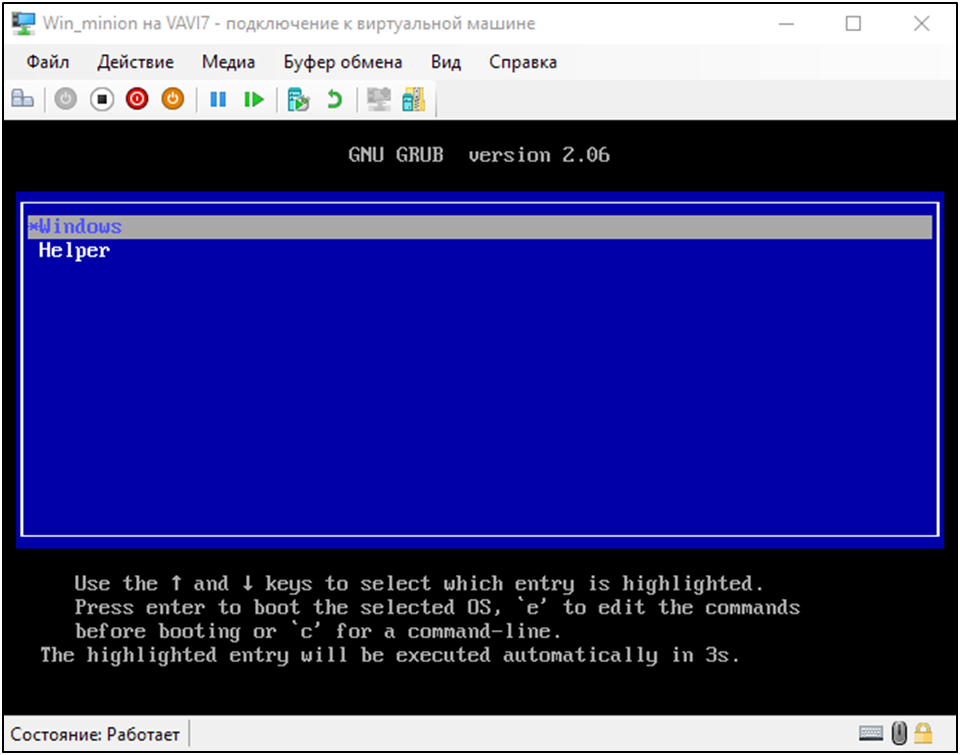Click the green Reset play icon
Screen dimensions: 960x755
(x=254, y=99)
